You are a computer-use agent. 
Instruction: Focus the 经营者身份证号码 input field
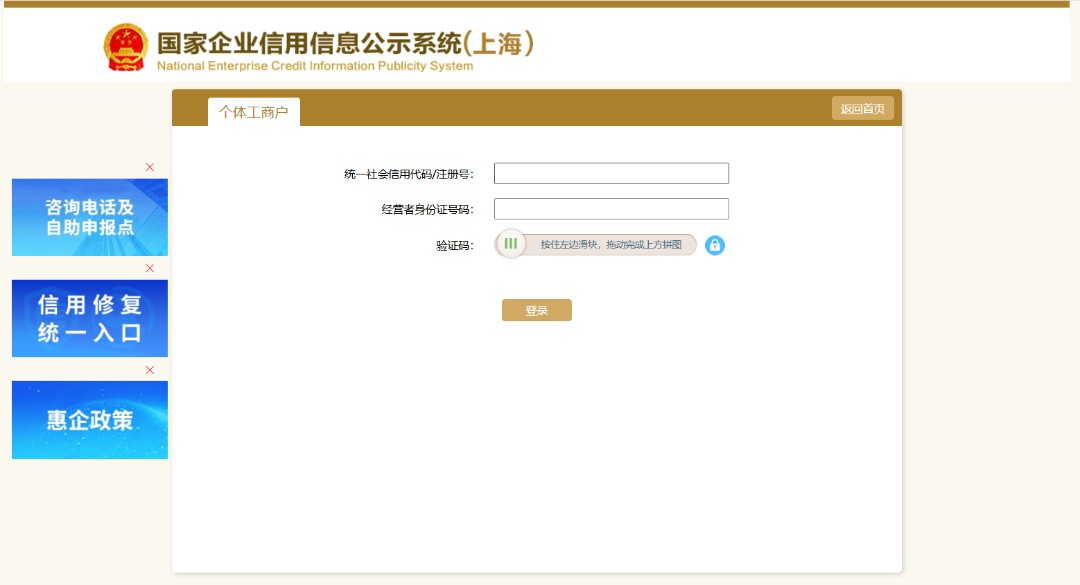(611, 209)
